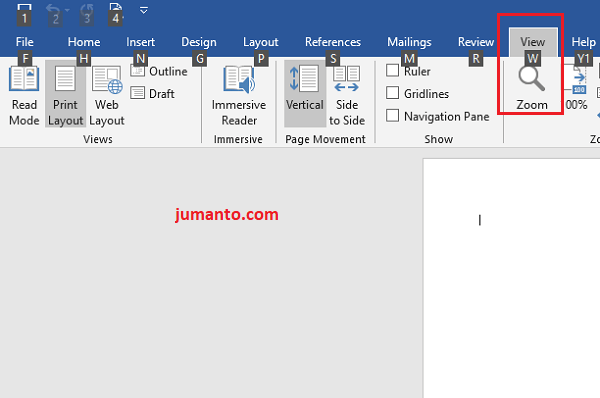Switch to the Insert tab
This screenshot has width=600, height=398.
[x=140, y=42]
